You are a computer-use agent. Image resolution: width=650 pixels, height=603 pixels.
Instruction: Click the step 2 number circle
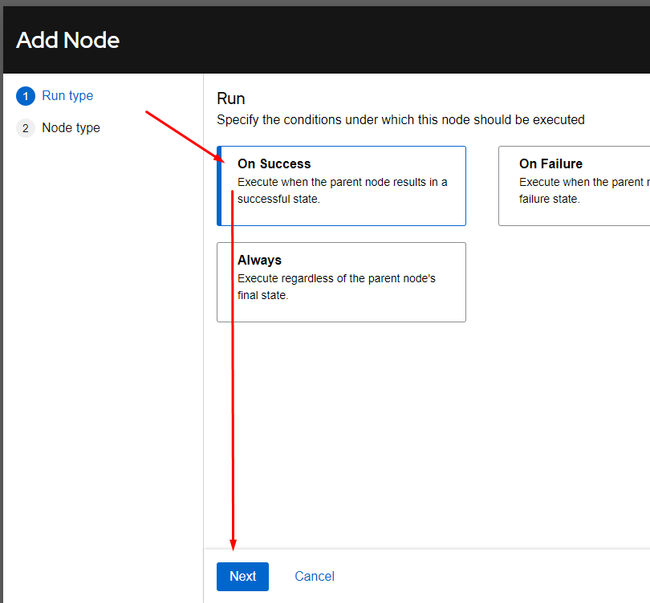[25, 128]
